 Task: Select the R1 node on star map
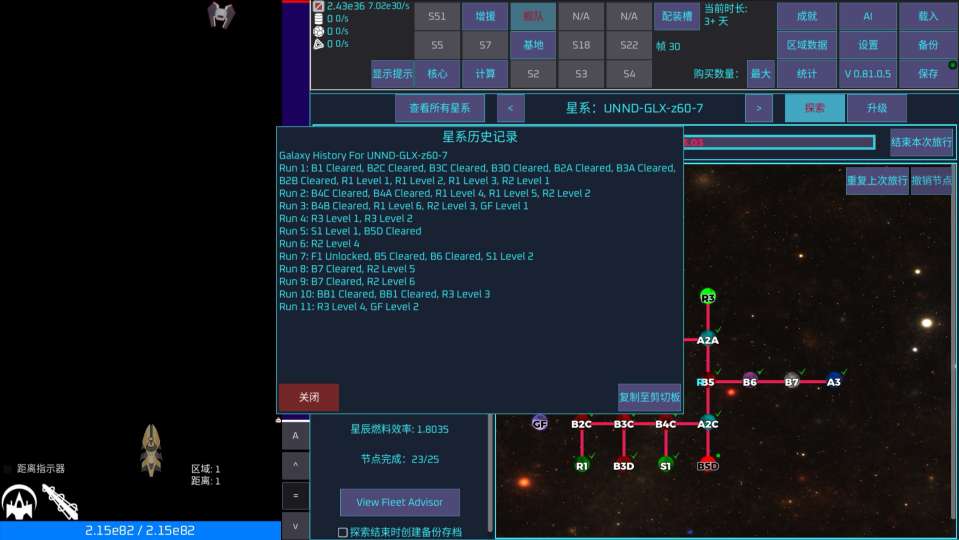[582, 465]
